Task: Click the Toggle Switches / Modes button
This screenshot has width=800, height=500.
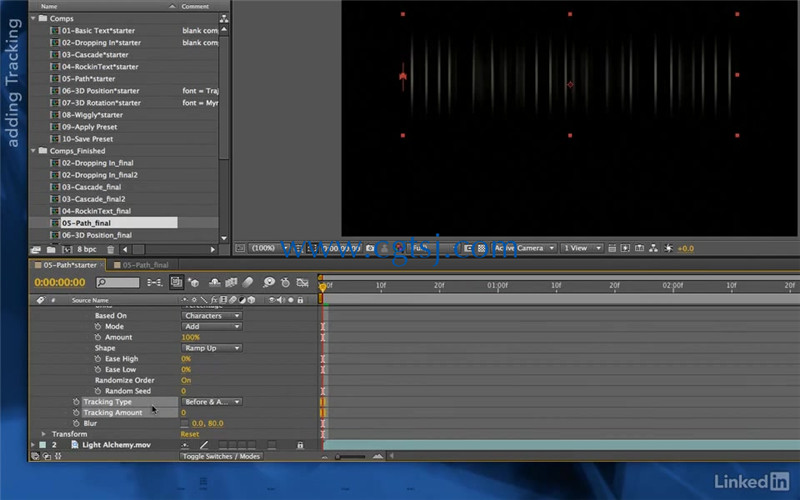Action: click(221, 457)
